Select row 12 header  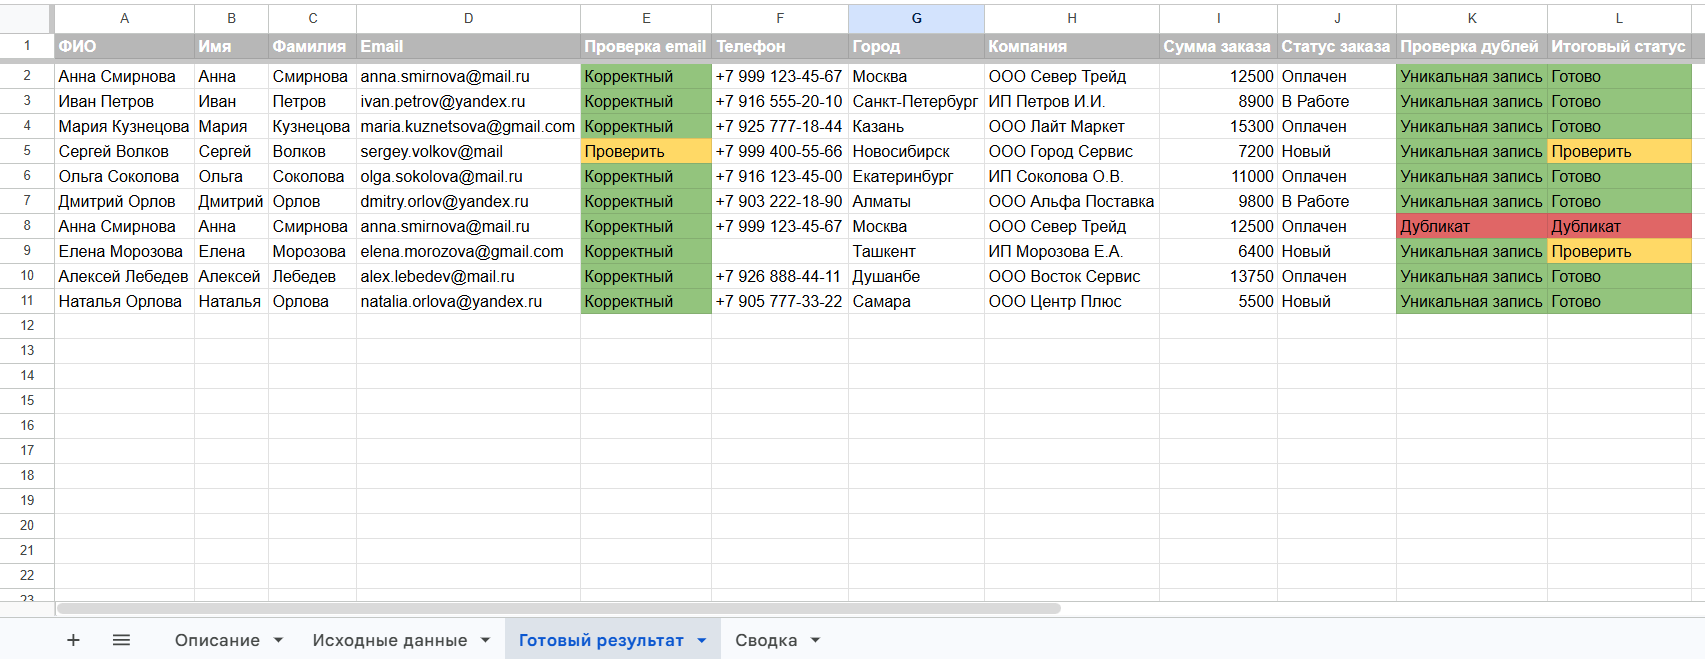(x=27, y=326)
